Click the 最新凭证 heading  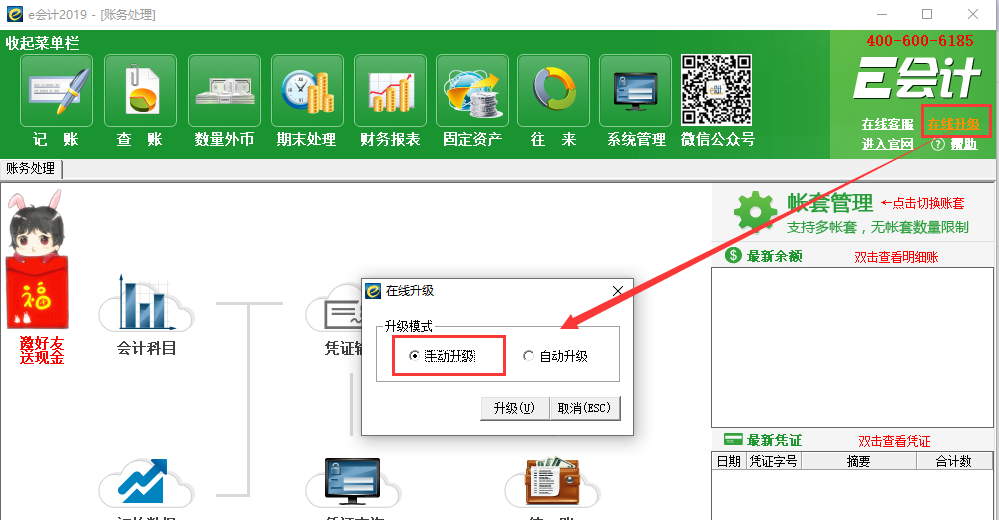point(774,440)
